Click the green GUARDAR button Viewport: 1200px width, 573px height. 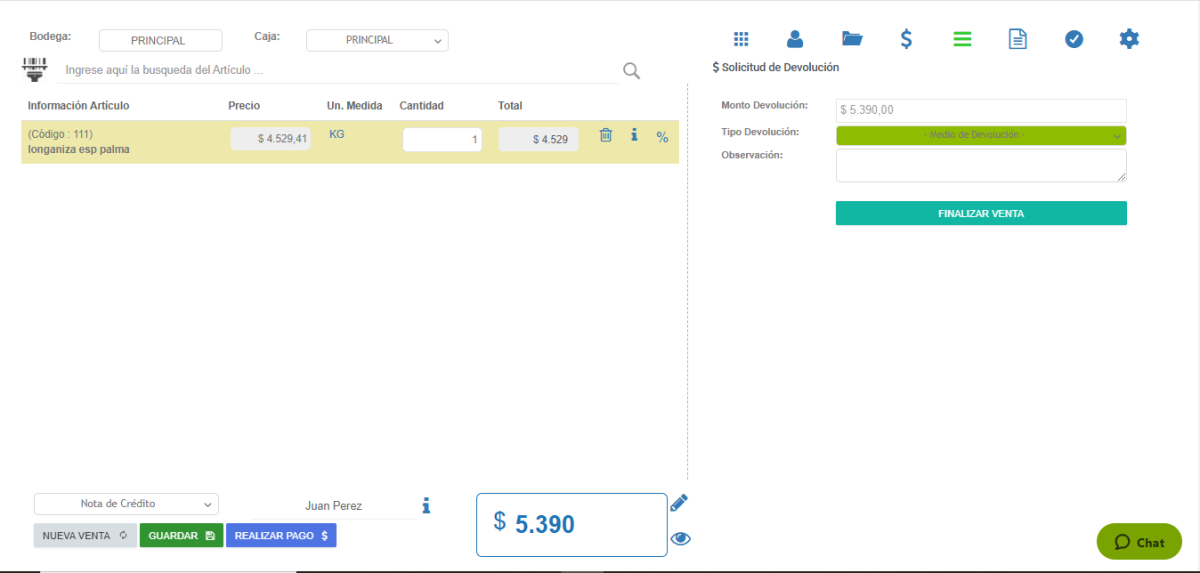181,536
